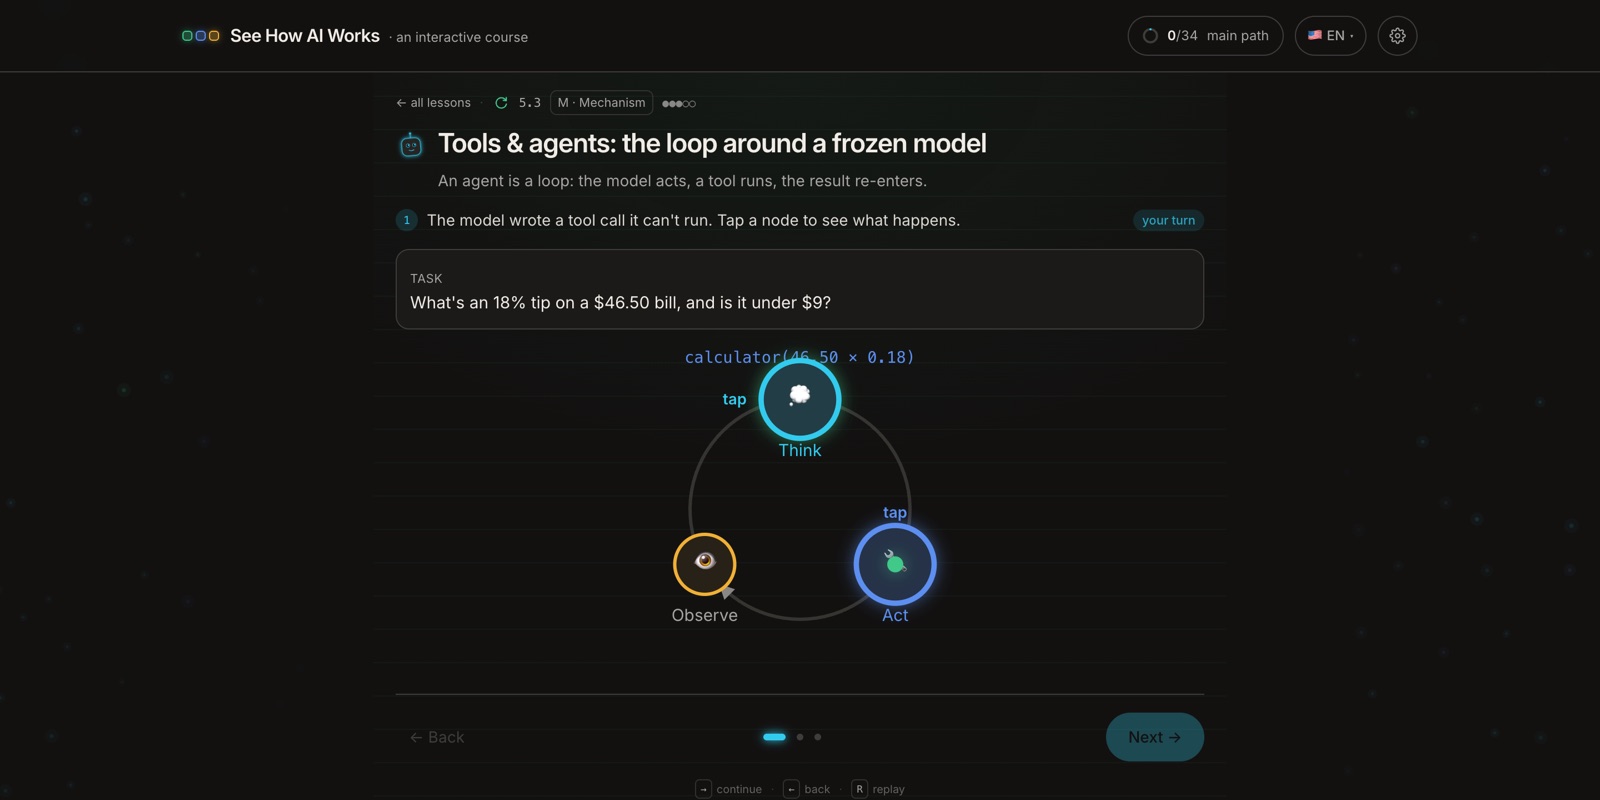Click the Back button at bottom
Viewport: 1600px width, 800px height.
coord(437,737)
